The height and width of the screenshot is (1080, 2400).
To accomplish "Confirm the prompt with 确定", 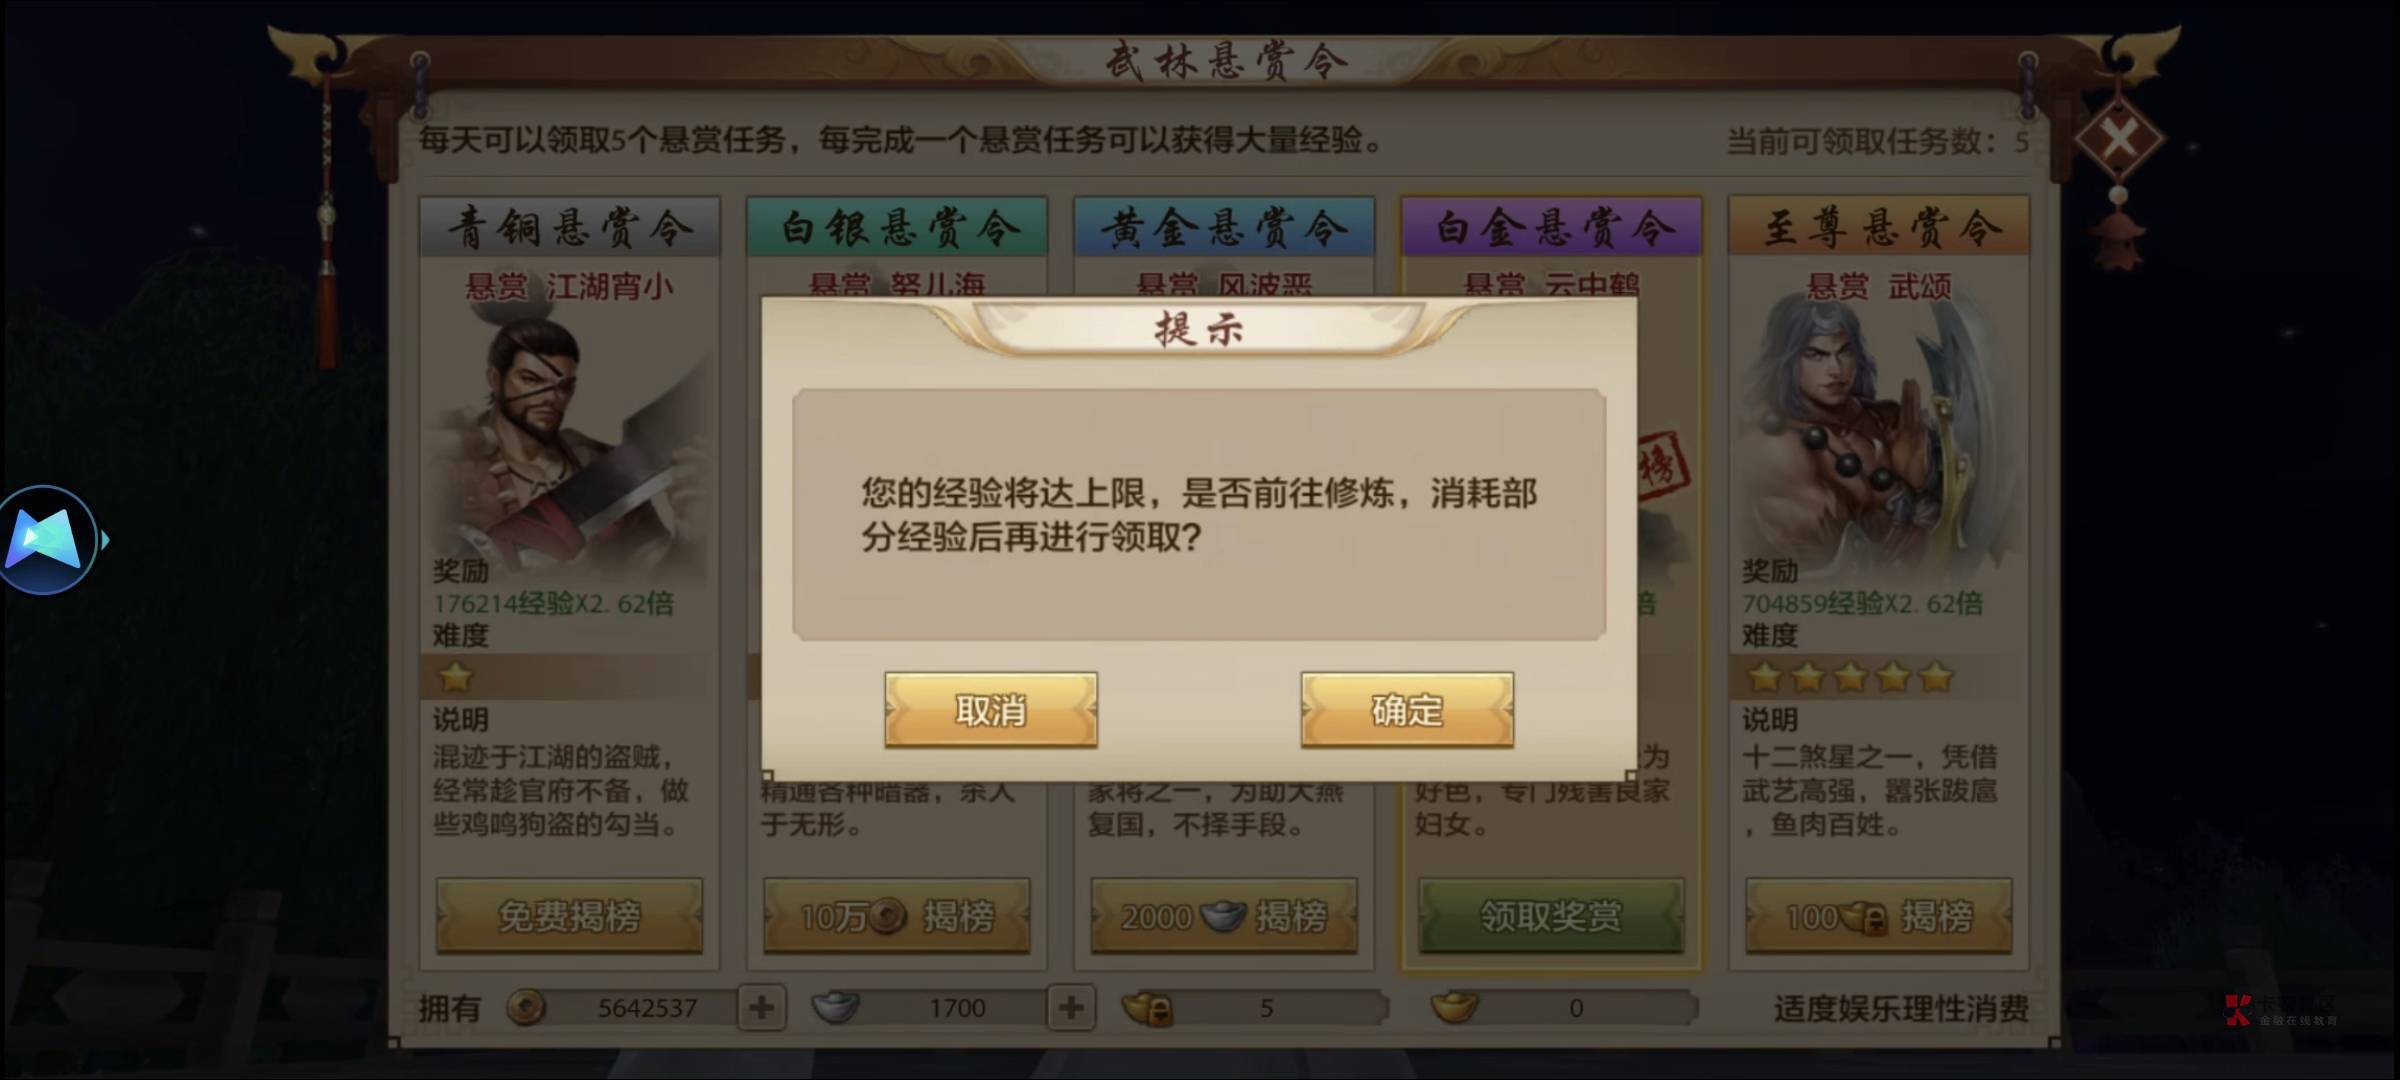I will click(x=1406, y=710).
